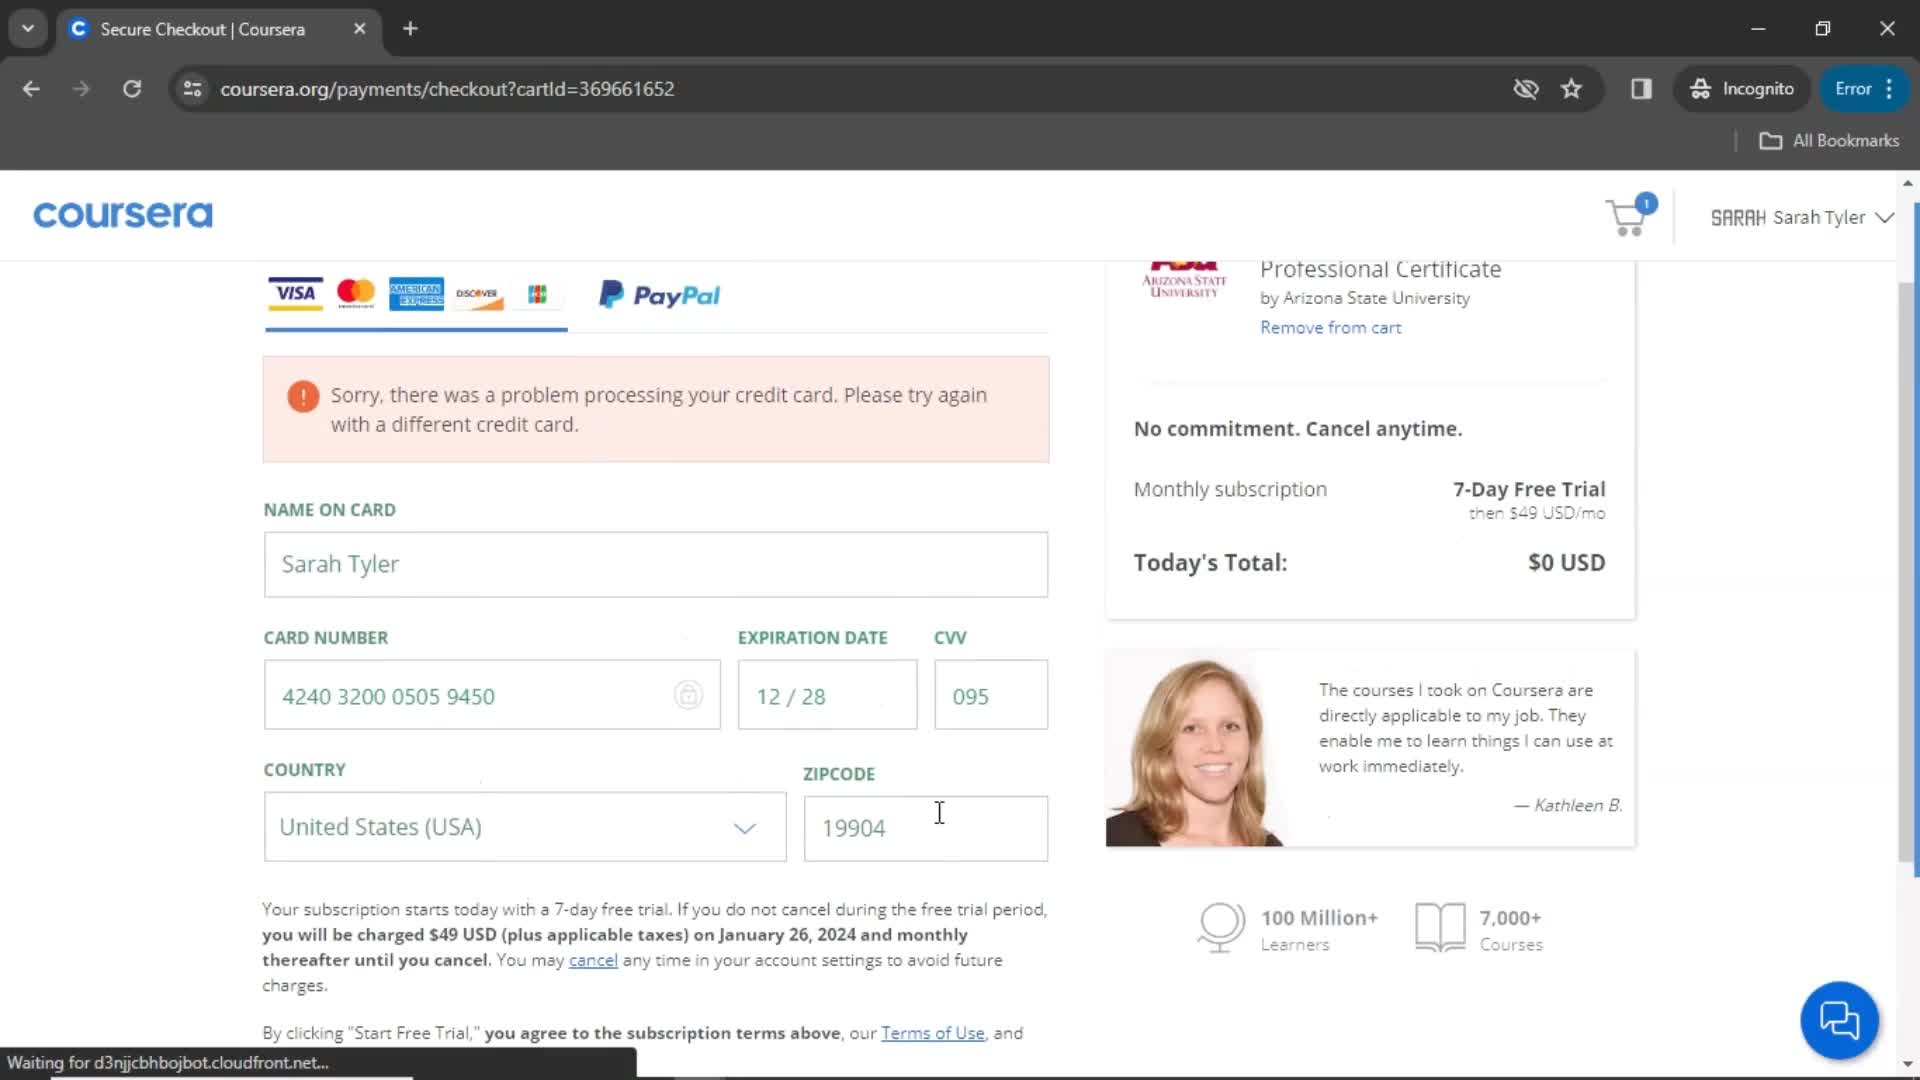Open the cancel subscription link
Image resolution: width=1920 pixels, height=1080 pixels.
coord(593,960)
